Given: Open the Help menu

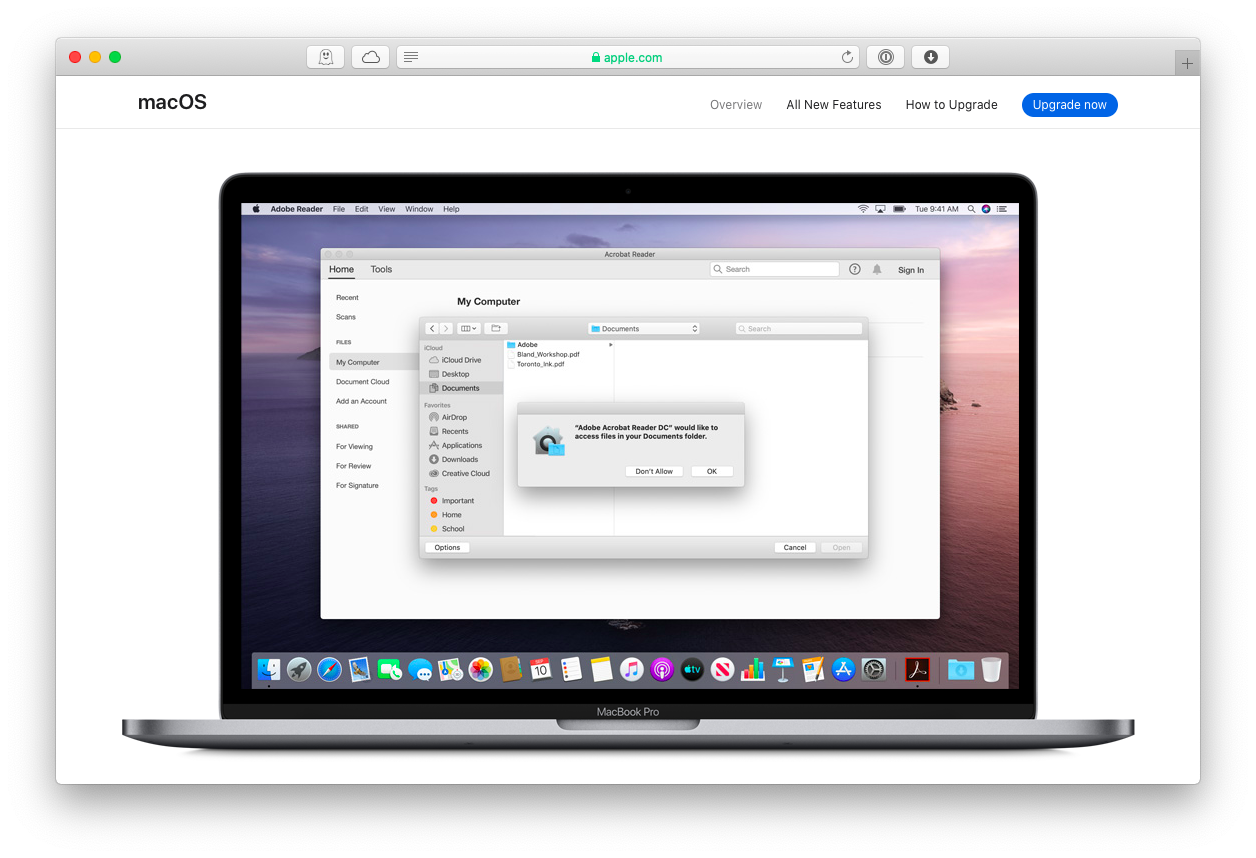Looking at the screenshot, I should tap(451, 209).
